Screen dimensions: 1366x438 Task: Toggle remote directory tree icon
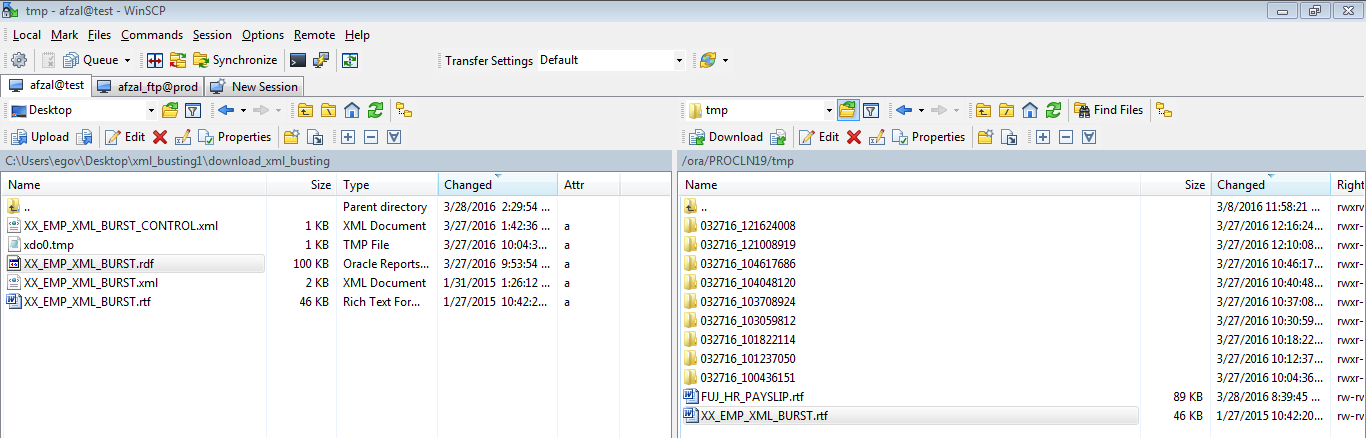click(1164, 110)
